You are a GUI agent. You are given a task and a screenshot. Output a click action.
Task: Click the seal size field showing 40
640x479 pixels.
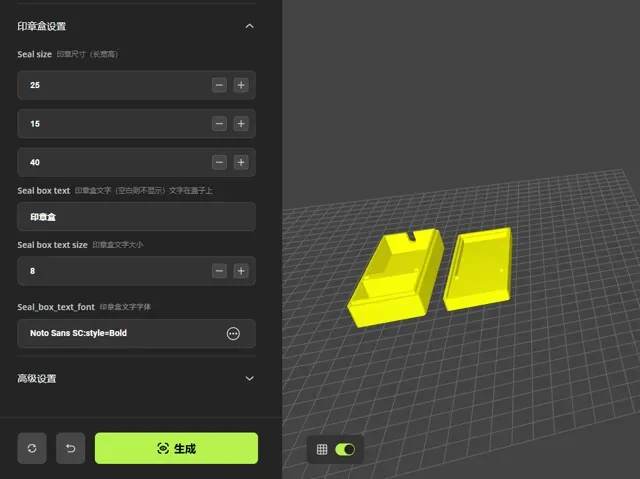136,162
